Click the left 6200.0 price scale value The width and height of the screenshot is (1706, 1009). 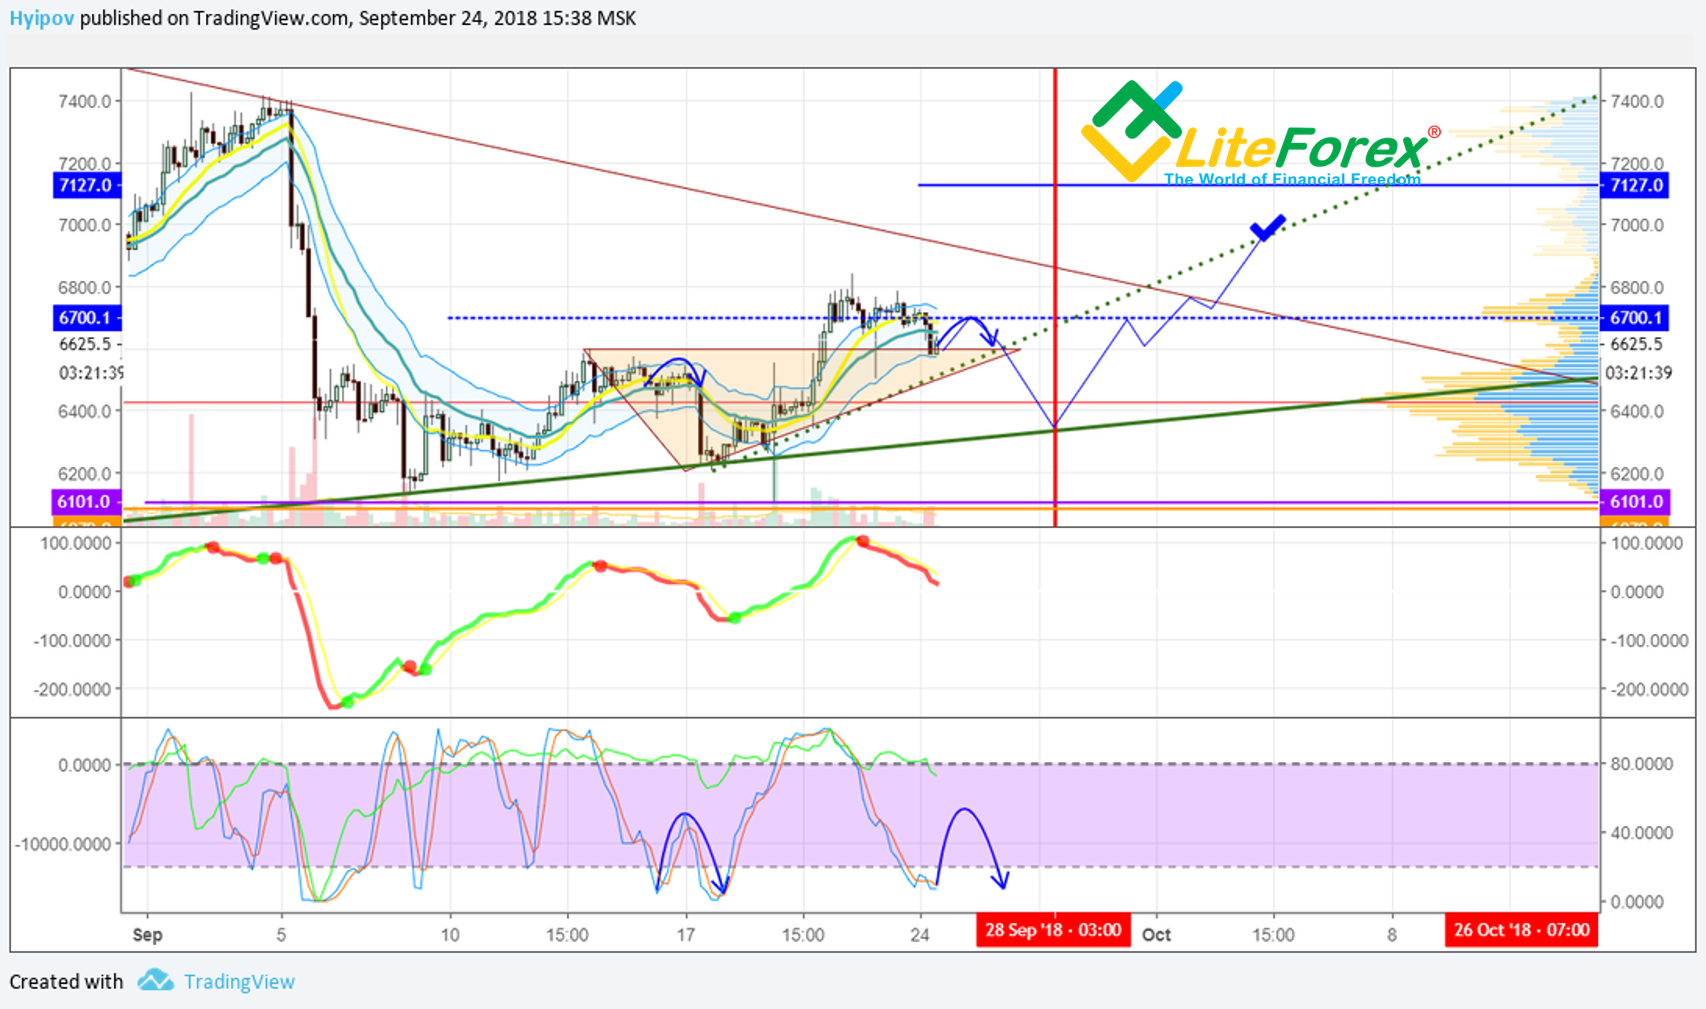[x=85, y=473]
